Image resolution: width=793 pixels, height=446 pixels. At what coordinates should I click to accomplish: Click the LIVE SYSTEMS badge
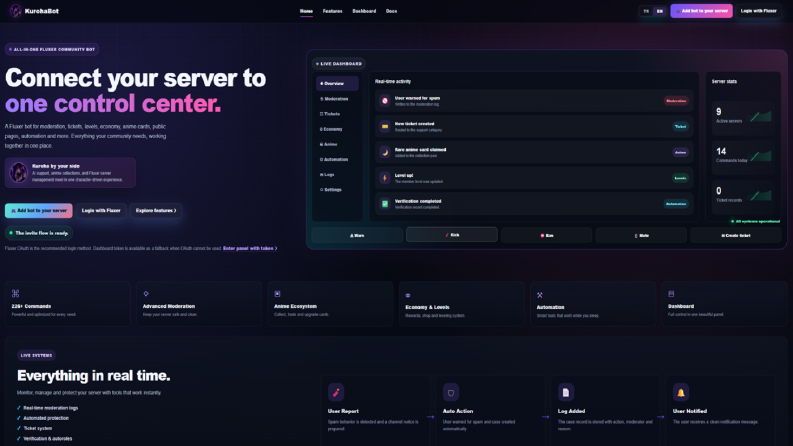click(x=36, y=355)
